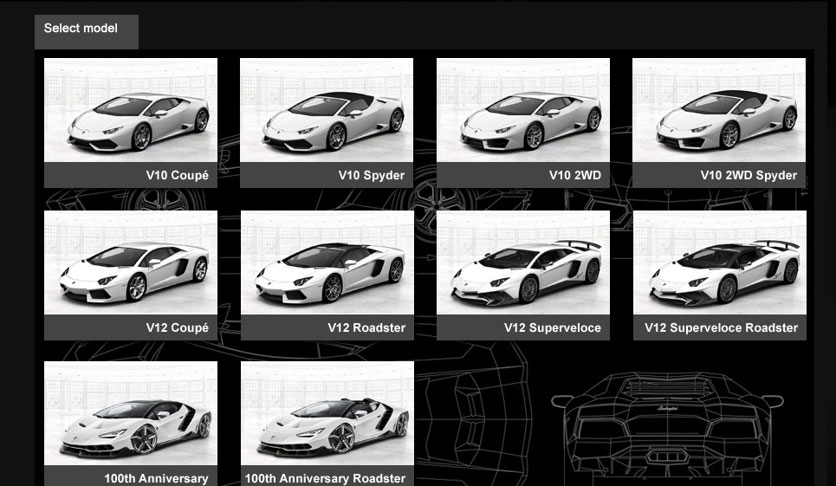Open the Select model tab
836x486 pixels.
[x=86, y=31]
